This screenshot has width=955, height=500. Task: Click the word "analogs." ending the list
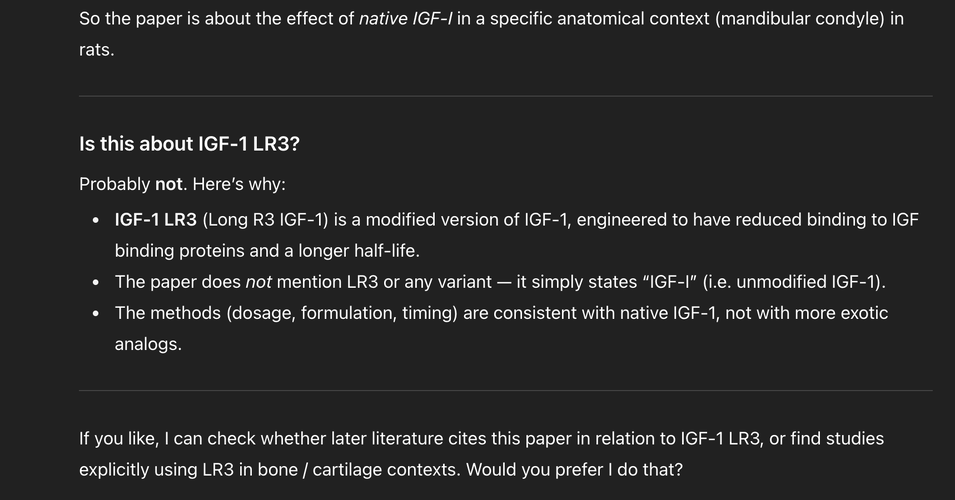tap(148, 344)
